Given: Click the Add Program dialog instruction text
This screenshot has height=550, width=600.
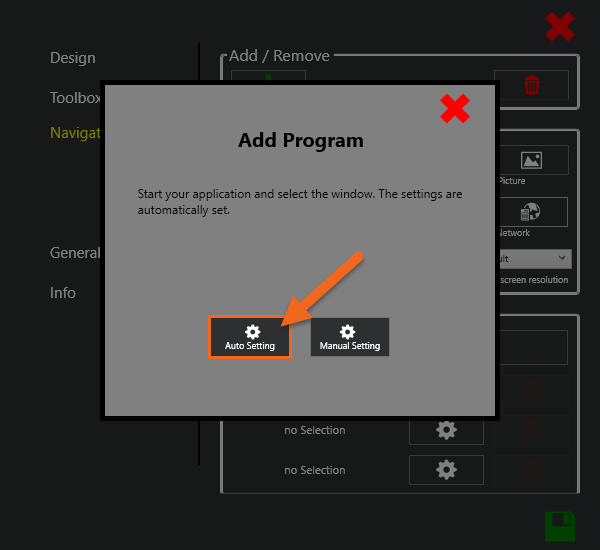Looking at the screenshot, I should [x=299, y=202].
